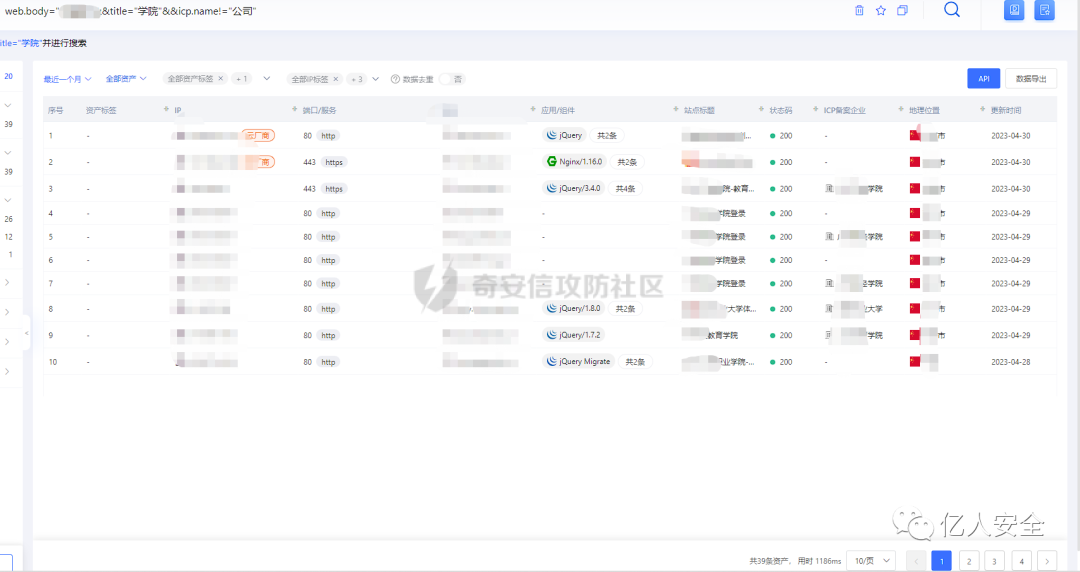The height and width of the screenshot is (572, 1080).
Task: Click the small icon beside the IP header
Action: (167, 110)
